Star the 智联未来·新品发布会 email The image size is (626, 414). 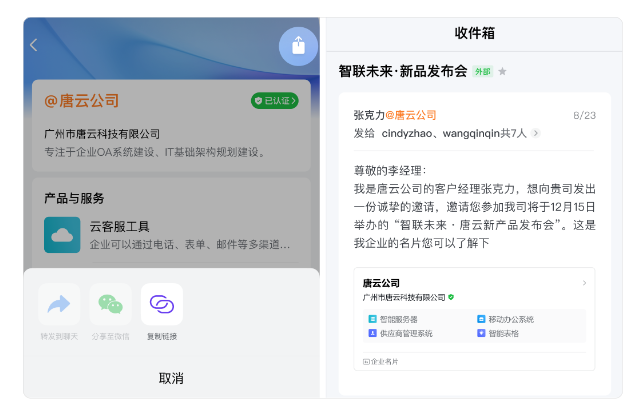click(x=503, y=72)
